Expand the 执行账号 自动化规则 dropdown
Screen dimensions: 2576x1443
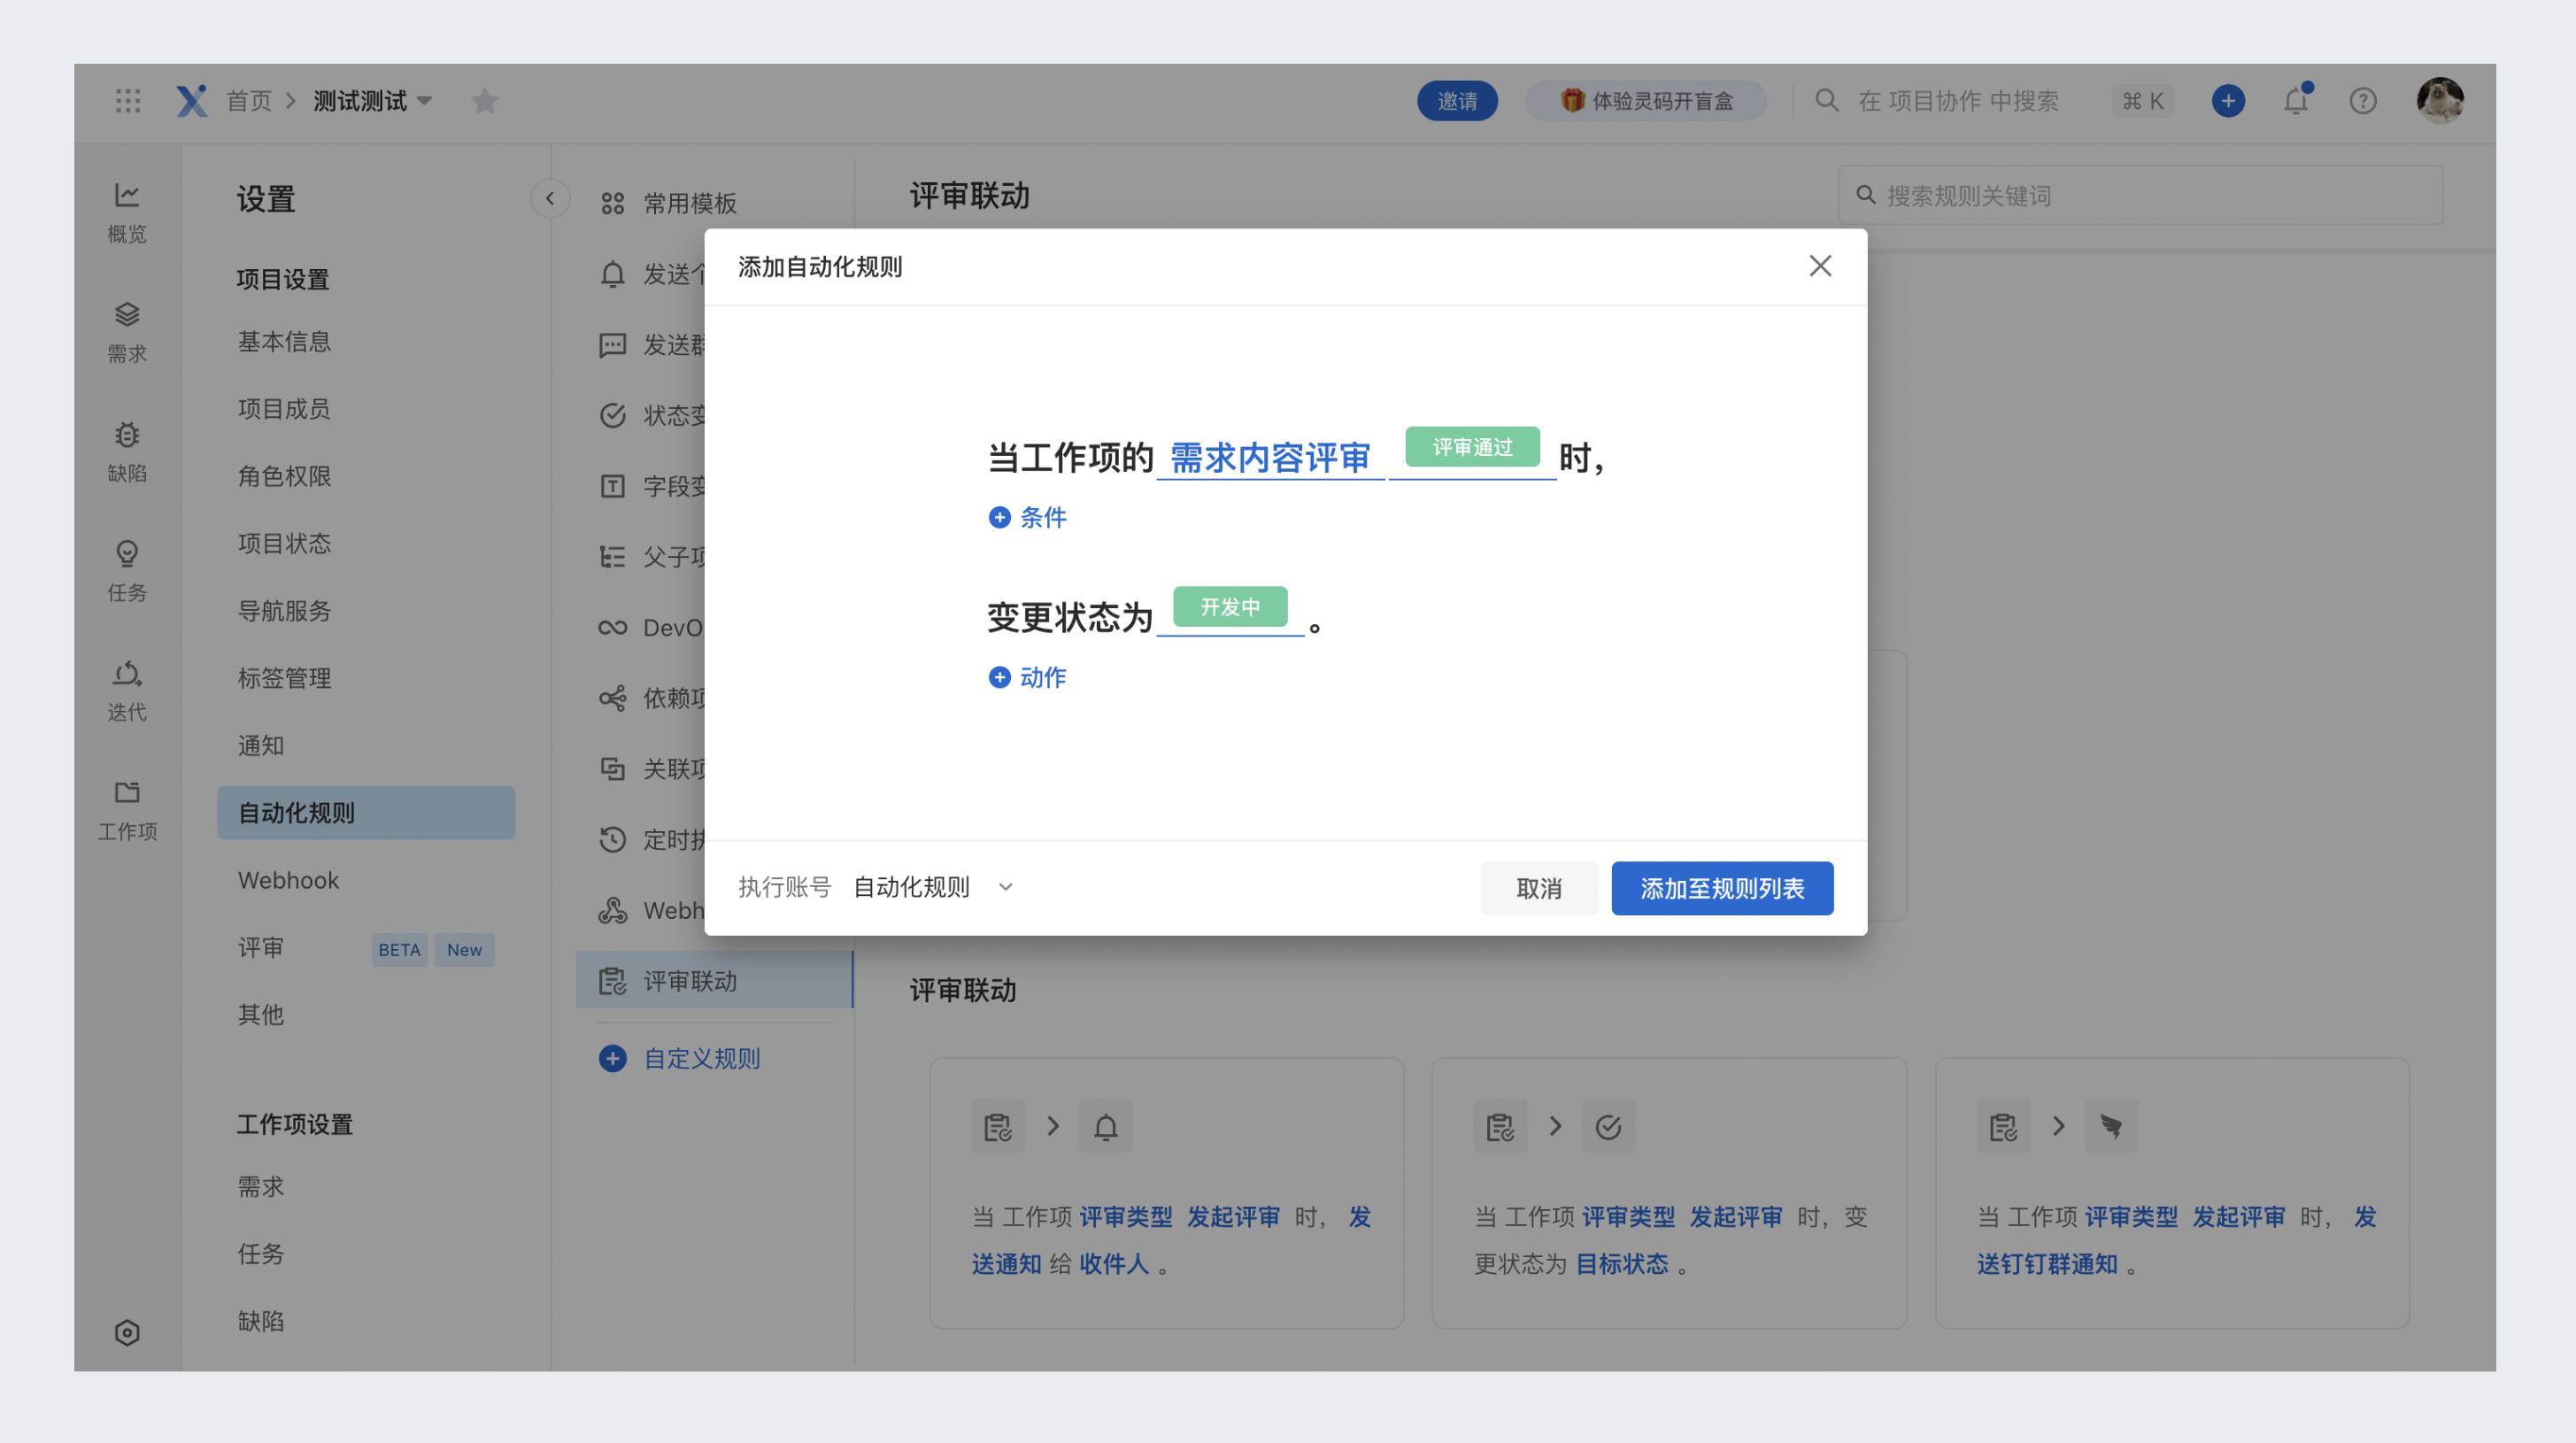coord(933,887)
